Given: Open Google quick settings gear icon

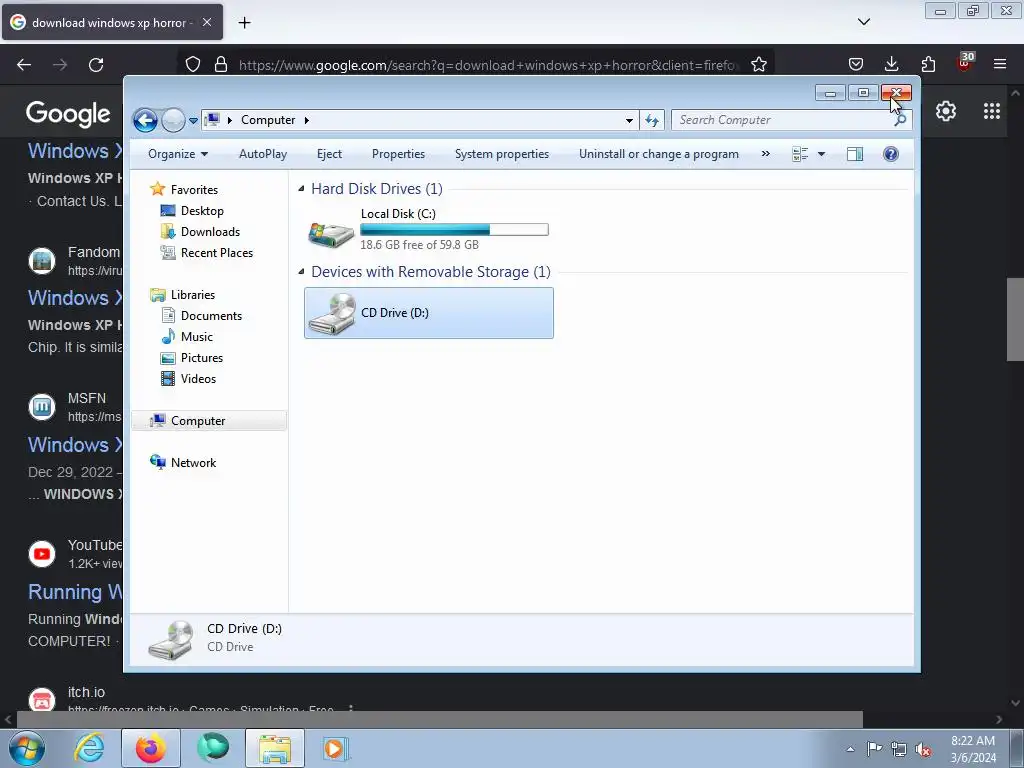Looking at the screenshot, I should pyautogui.click(x=946, y=112).
